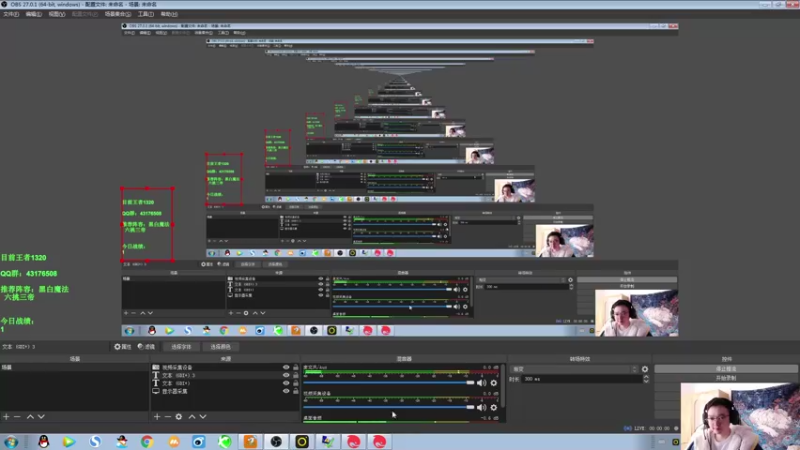Screen dimensions: 800x450
Task: Open Sogou browser from taskbar
Action: point(95,442)
